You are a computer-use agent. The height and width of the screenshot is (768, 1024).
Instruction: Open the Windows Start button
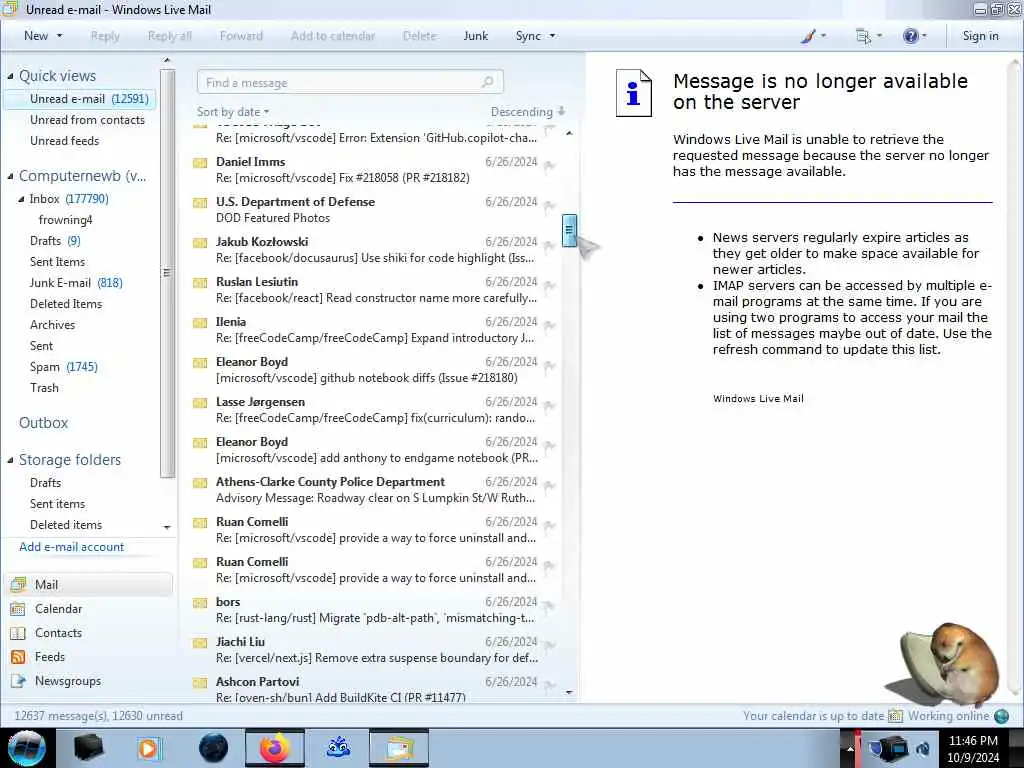[x=26, y=748]
